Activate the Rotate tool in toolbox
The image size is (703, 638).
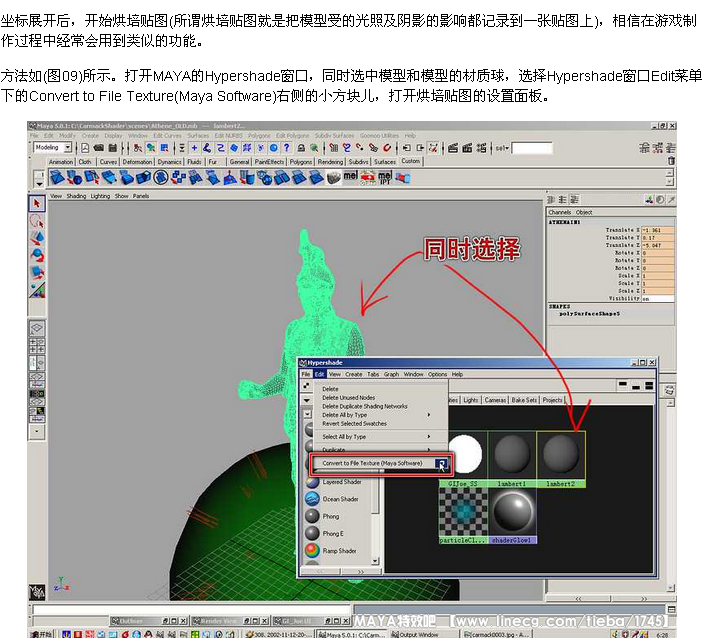[37, 255]
